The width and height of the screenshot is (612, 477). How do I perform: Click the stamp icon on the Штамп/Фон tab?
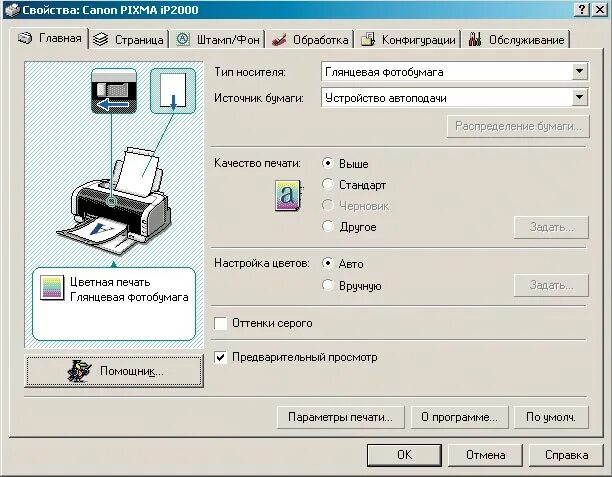[x=183, y=39]
